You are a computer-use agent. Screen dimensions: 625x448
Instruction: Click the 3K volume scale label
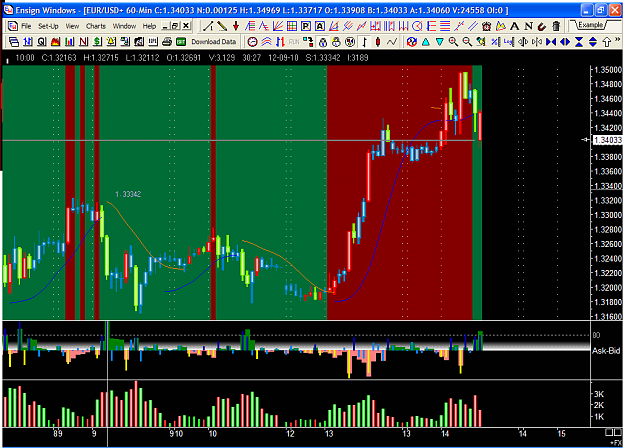click(x=599, y=394)
